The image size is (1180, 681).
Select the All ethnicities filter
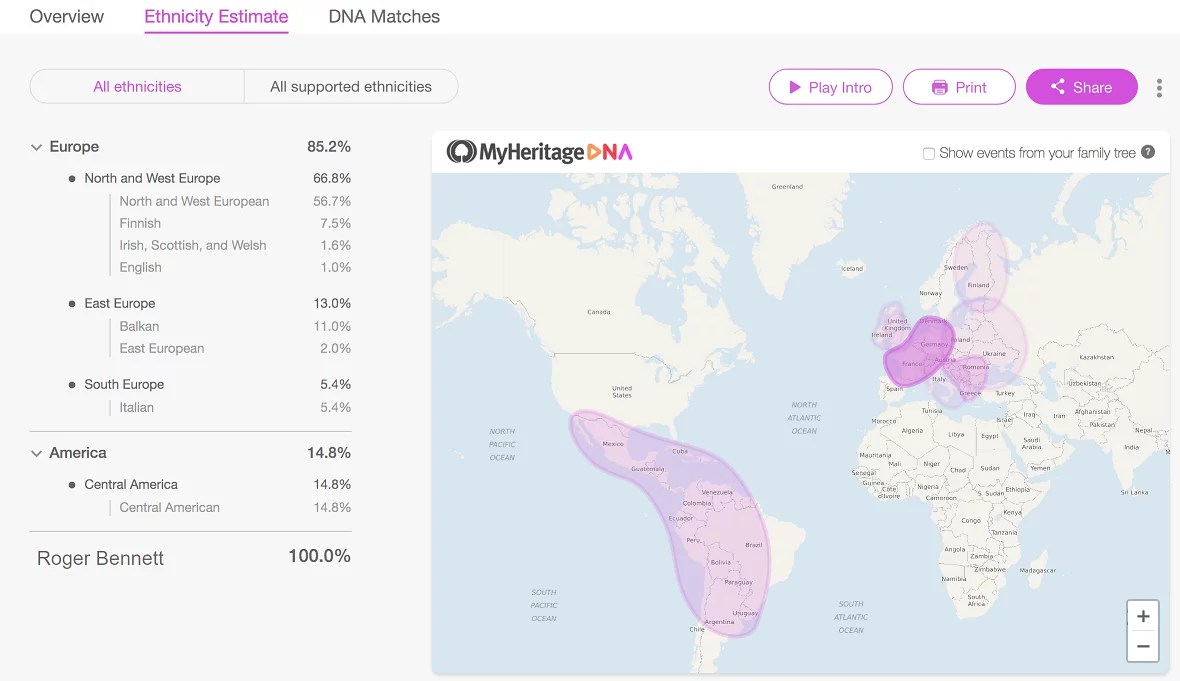pyautogui.click(x=137, y=87)
